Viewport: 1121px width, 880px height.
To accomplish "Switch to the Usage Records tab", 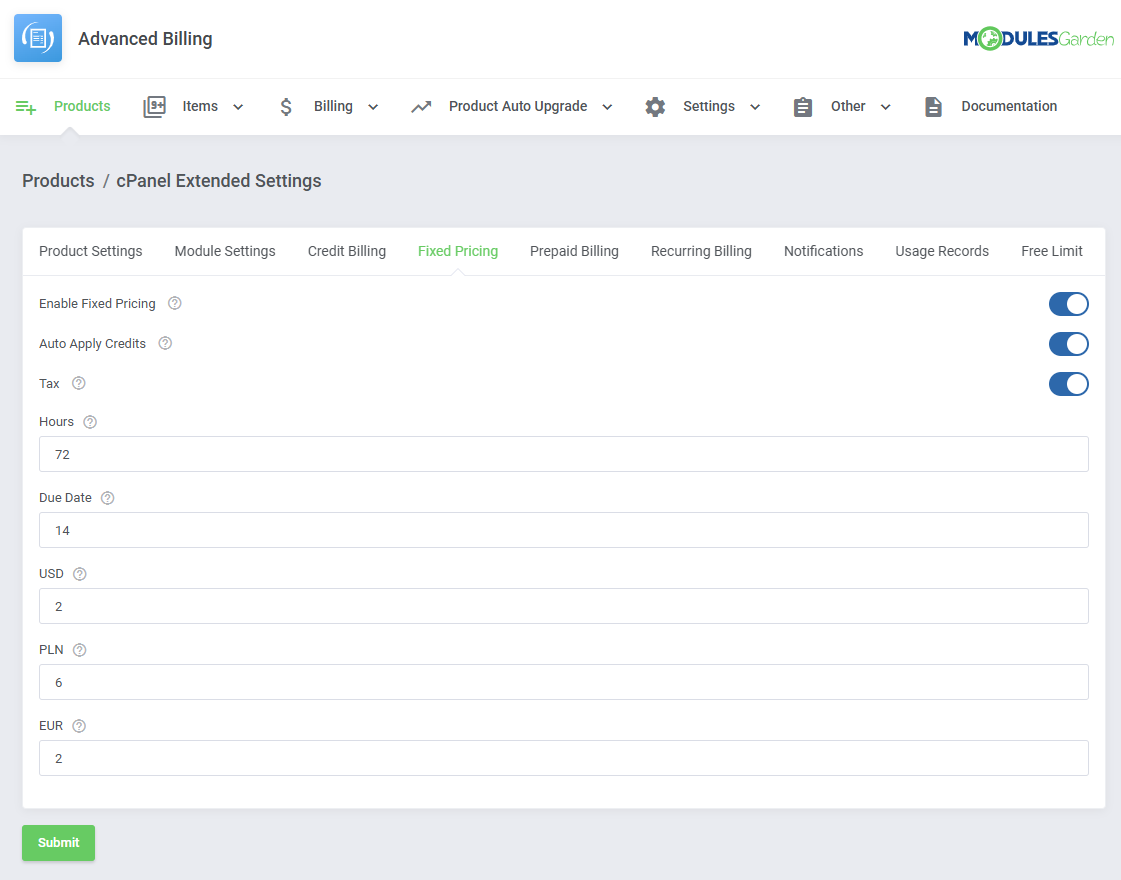I will 942,251.
